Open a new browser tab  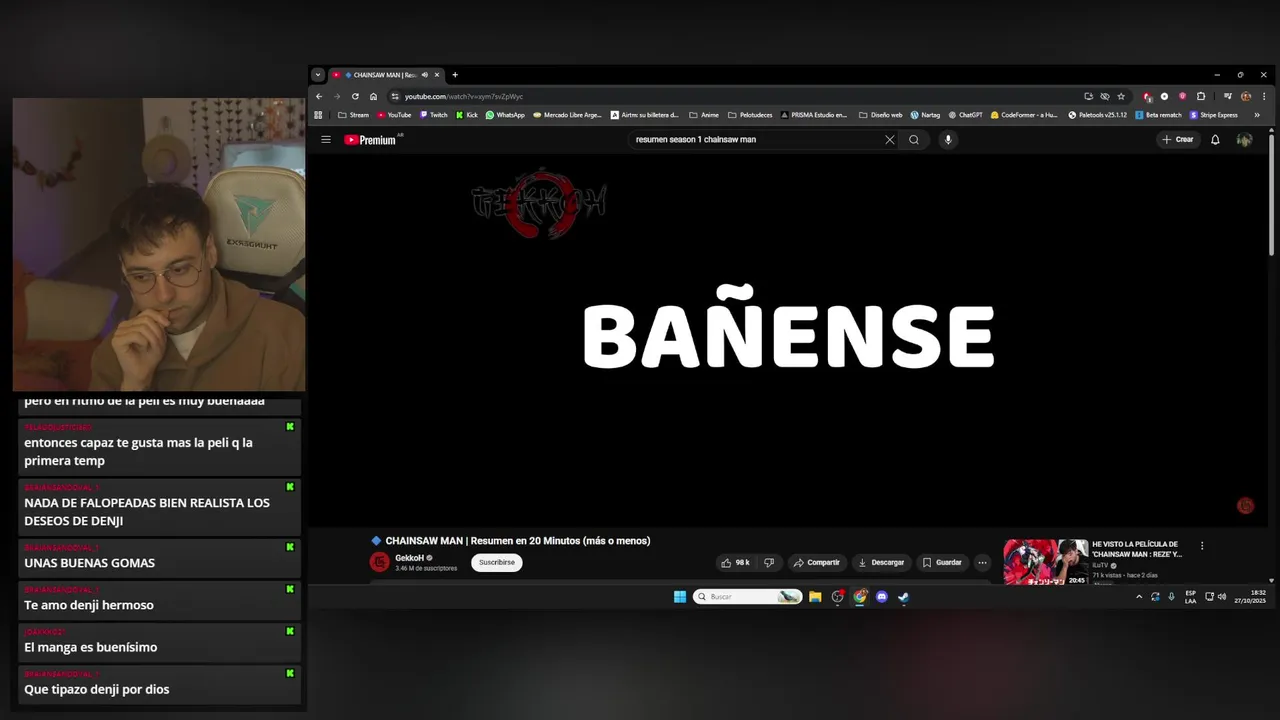(455, 75)
